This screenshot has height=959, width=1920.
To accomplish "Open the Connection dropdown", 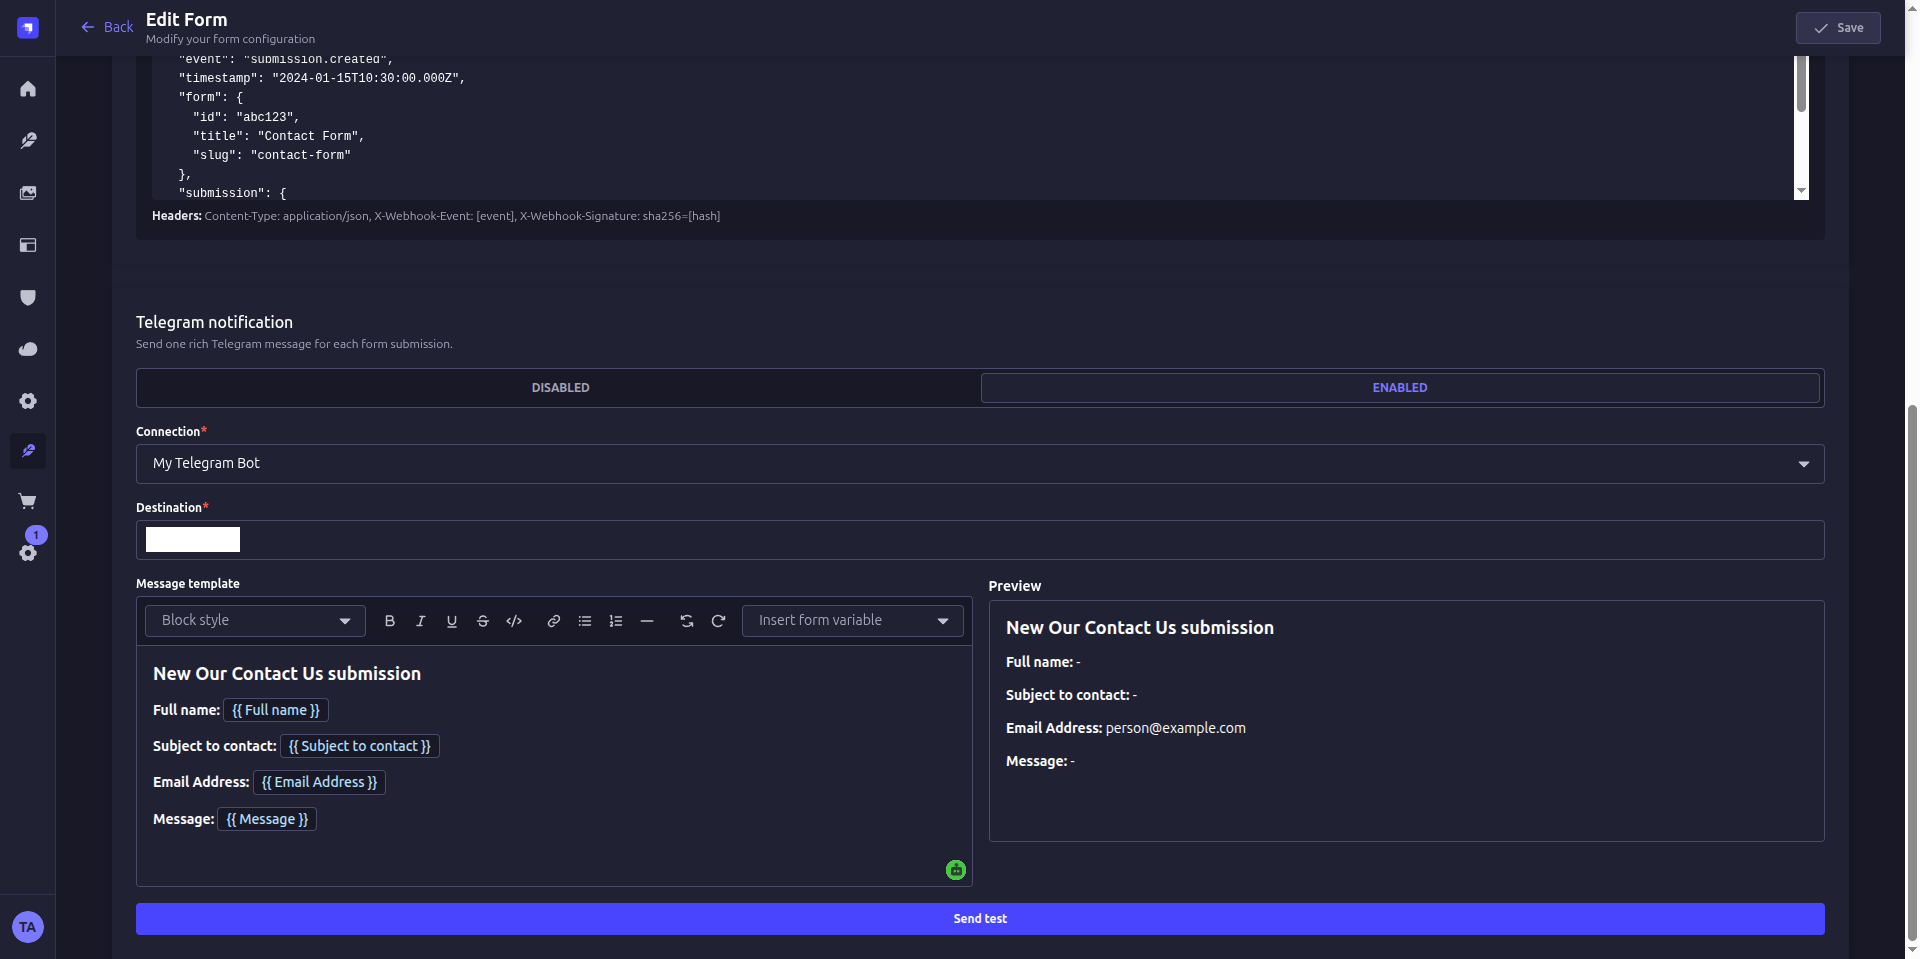I will click(980, 464).
